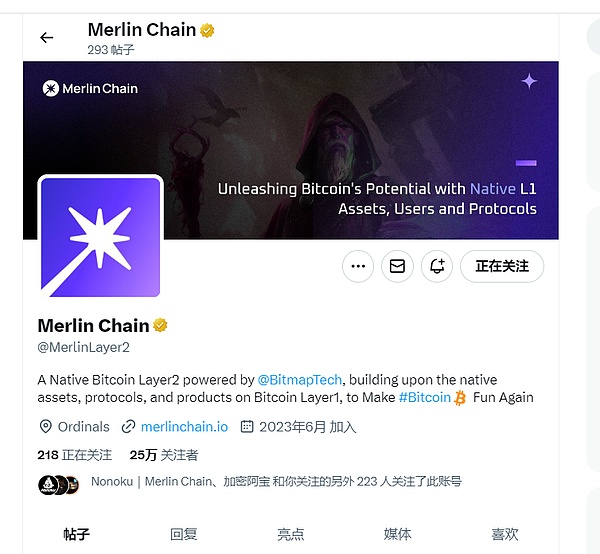
Task: View the 218 正在关注 following list
Action: tap(75, 454)
